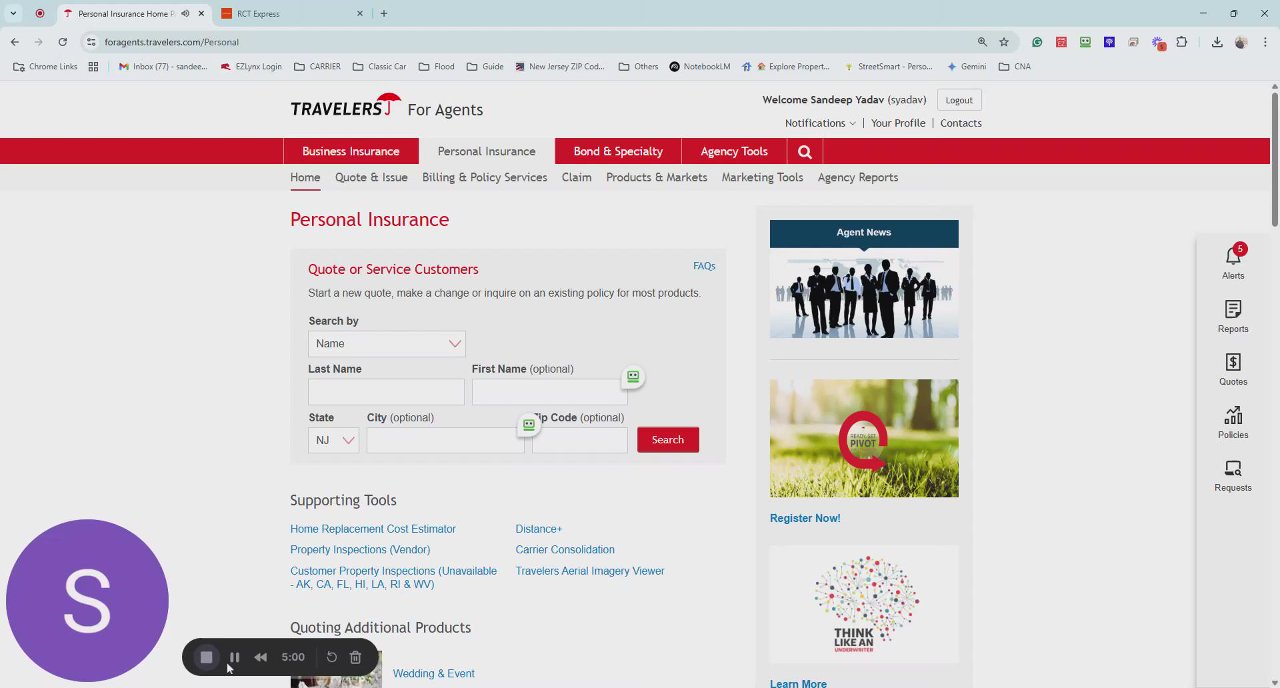
Task: Click the Travelers logo
Action: 345,106
